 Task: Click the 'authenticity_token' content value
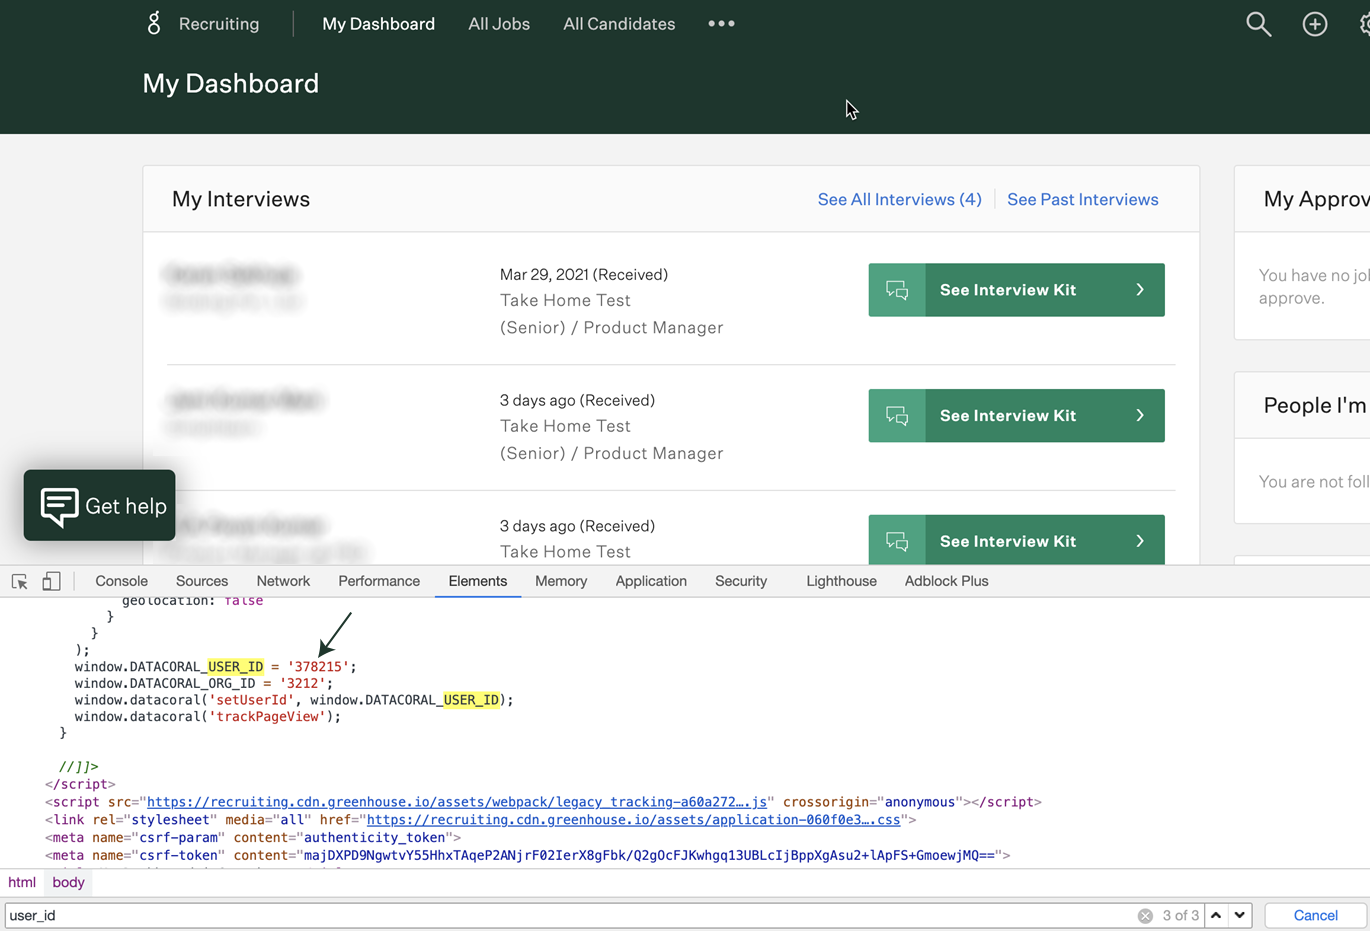coord(375,838)
